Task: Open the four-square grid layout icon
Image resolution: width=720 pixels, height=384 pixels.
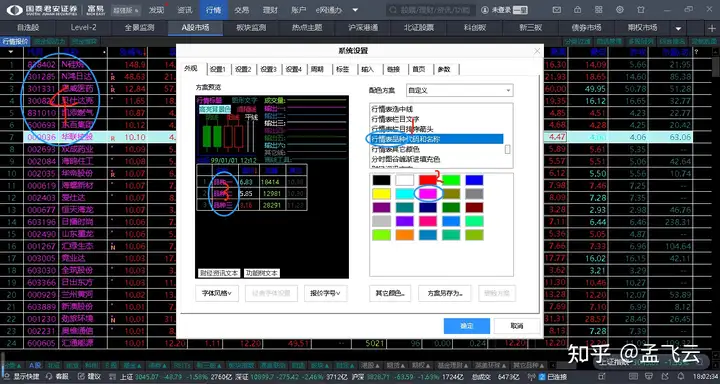Action: (599, 10)
